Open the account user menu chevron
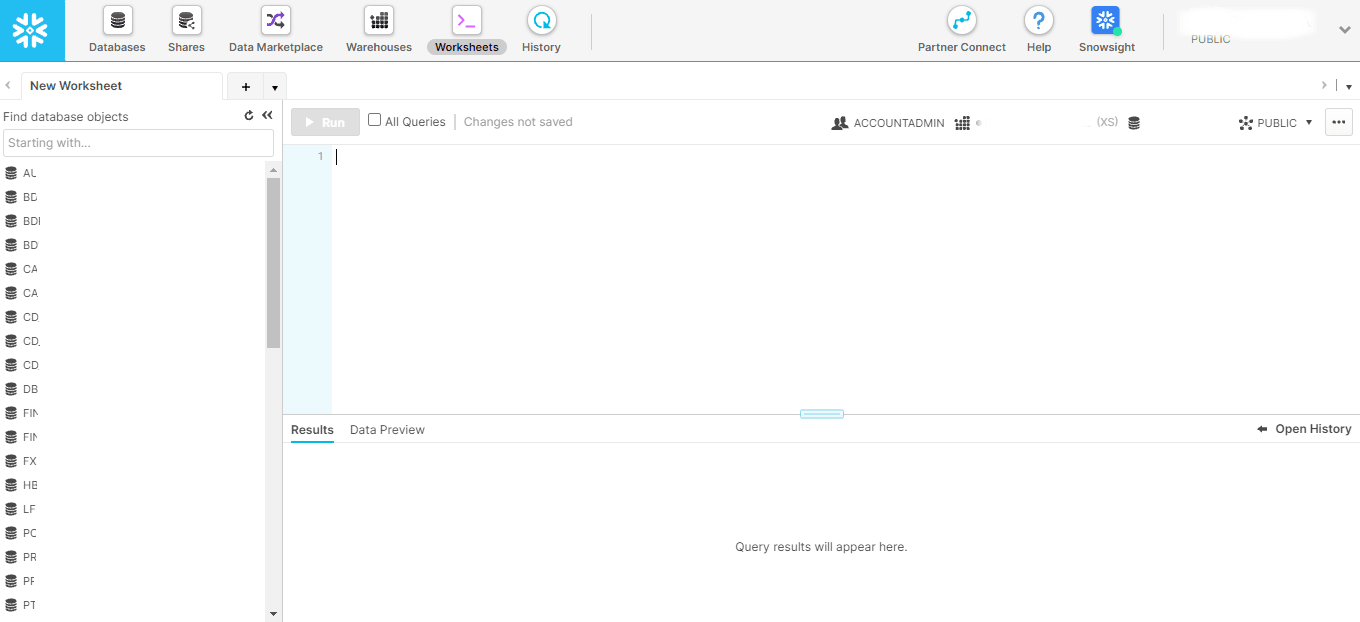The height and width of the screenshot is (622, 1360). 1345,30
